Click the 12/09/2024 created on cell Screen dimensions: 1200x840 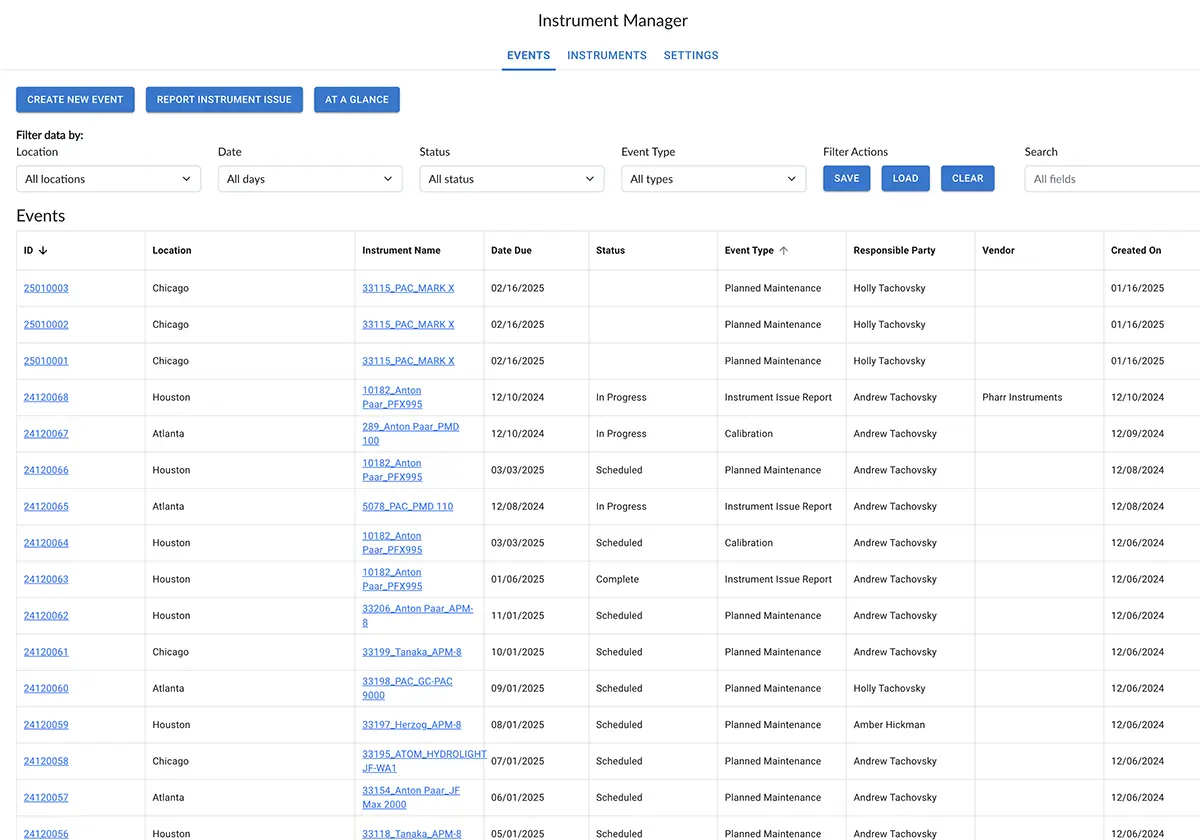click(1138, 434)
